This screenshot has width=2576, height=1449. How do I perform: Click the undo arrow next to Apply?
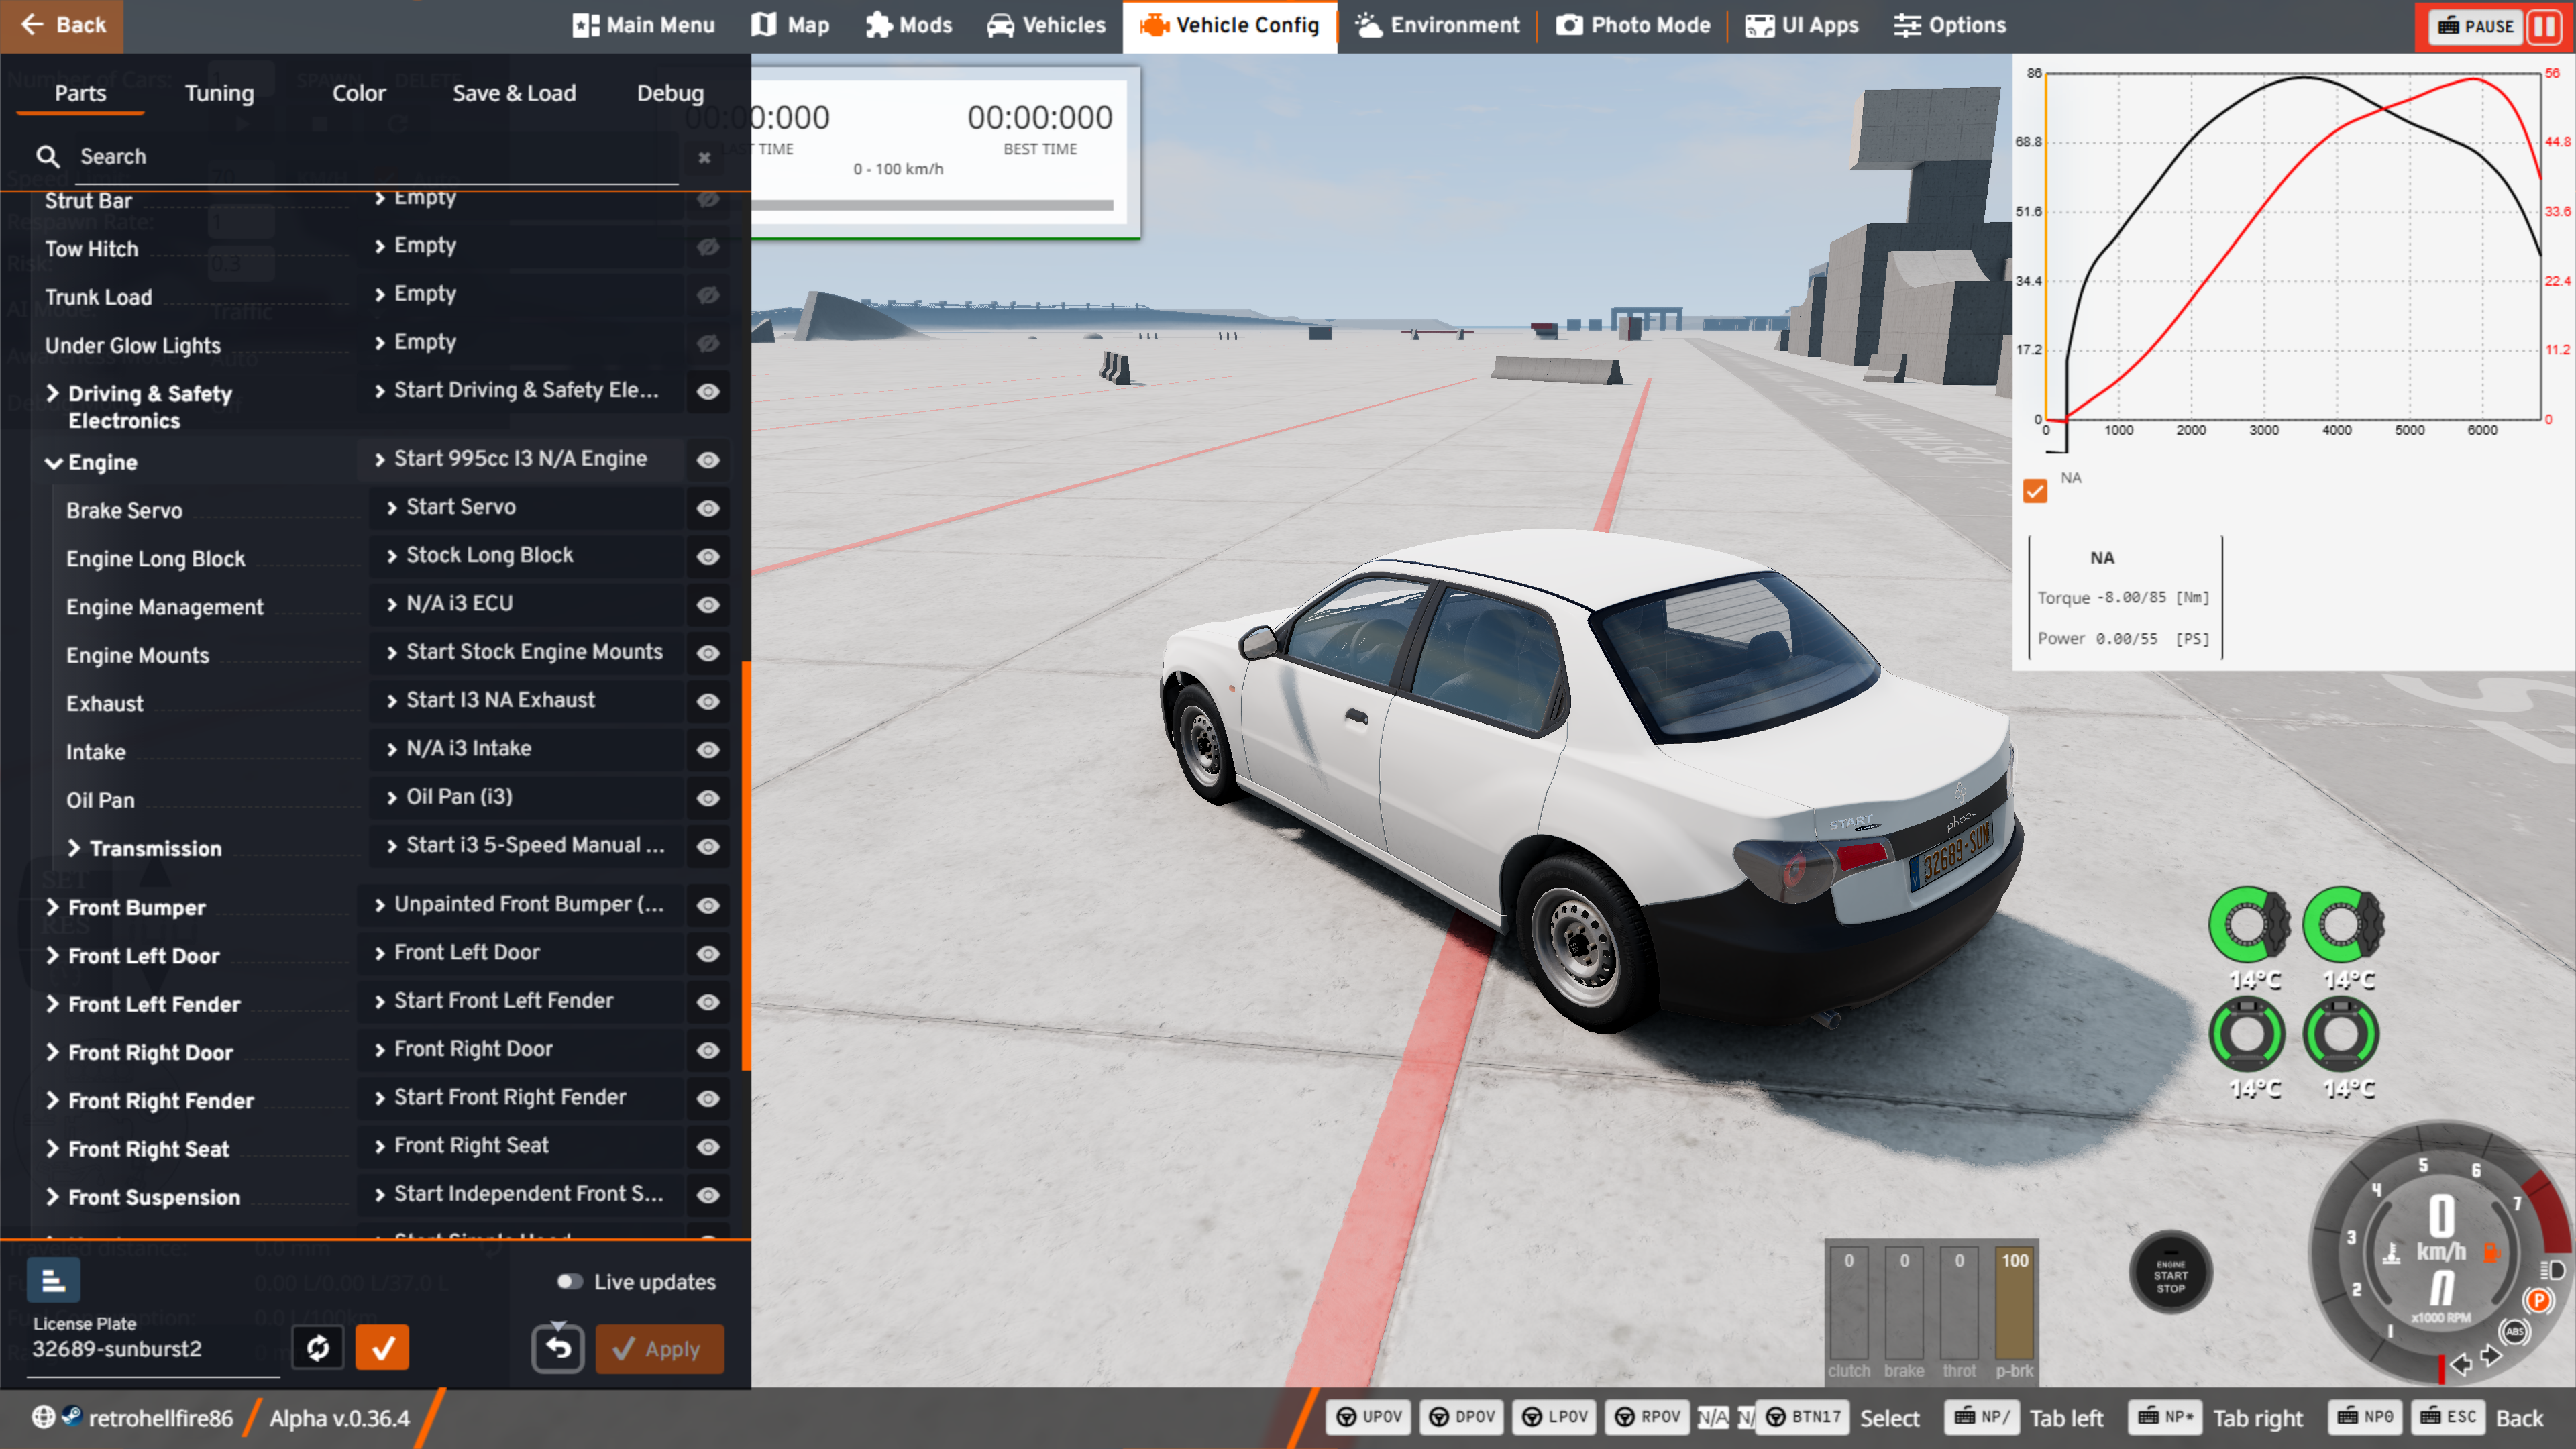[x=558, y=1348]
